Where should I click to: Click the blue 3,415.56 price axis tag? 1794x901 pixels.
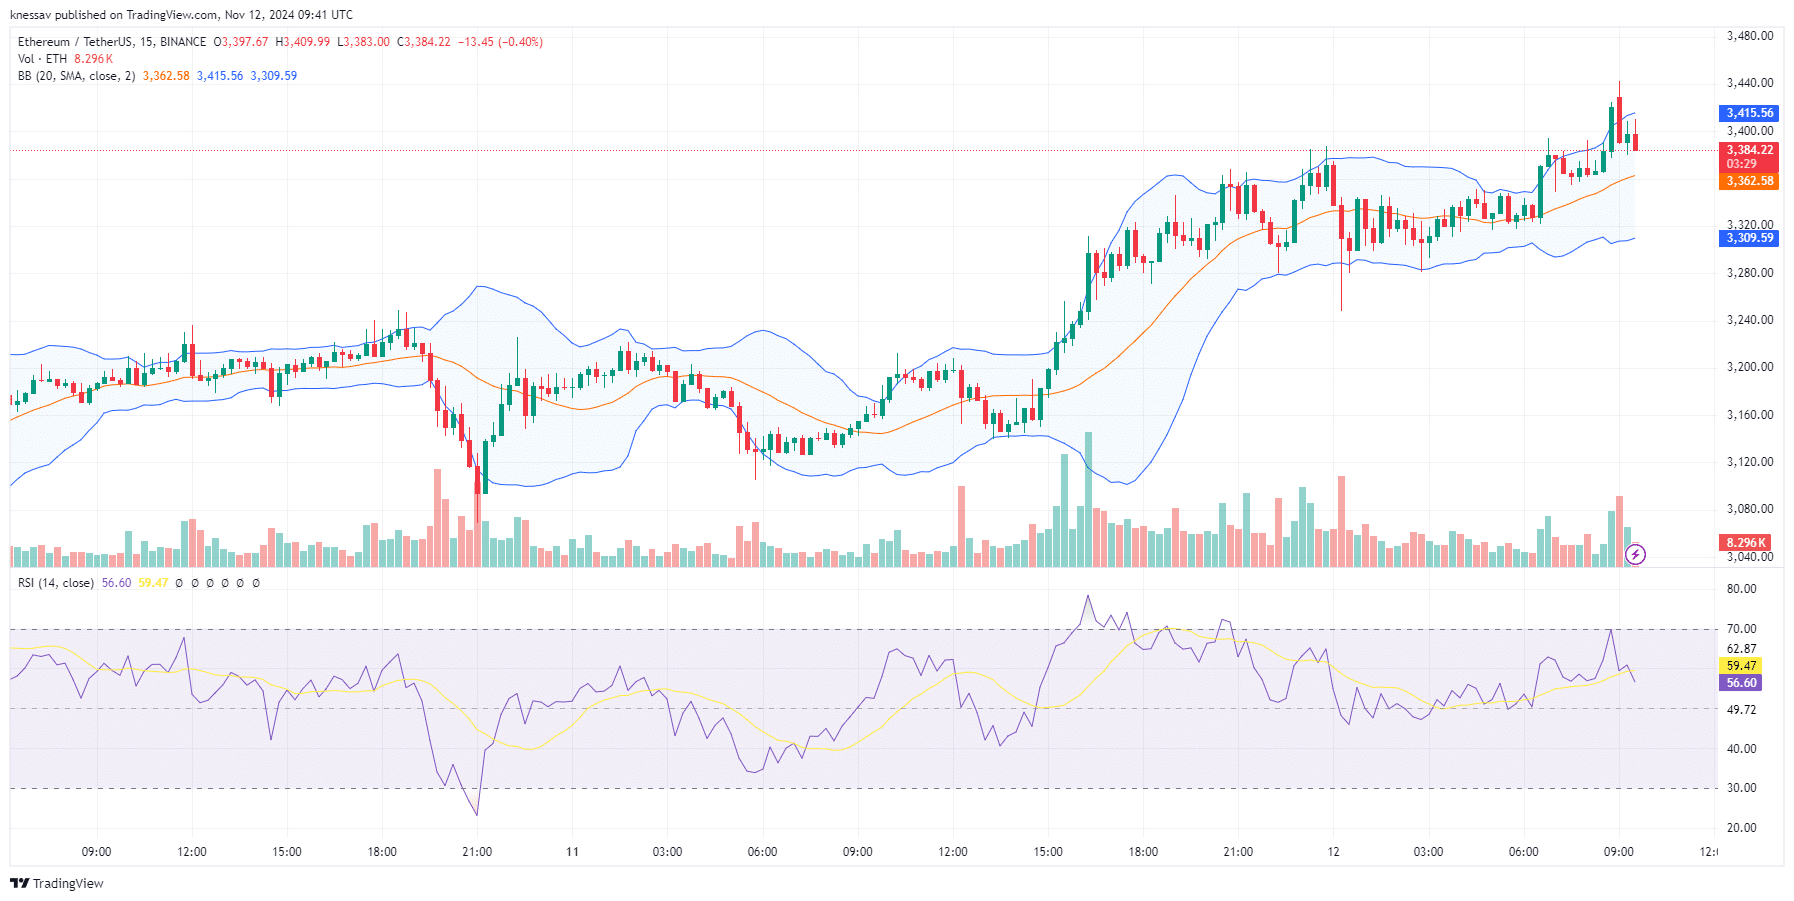1749,113
